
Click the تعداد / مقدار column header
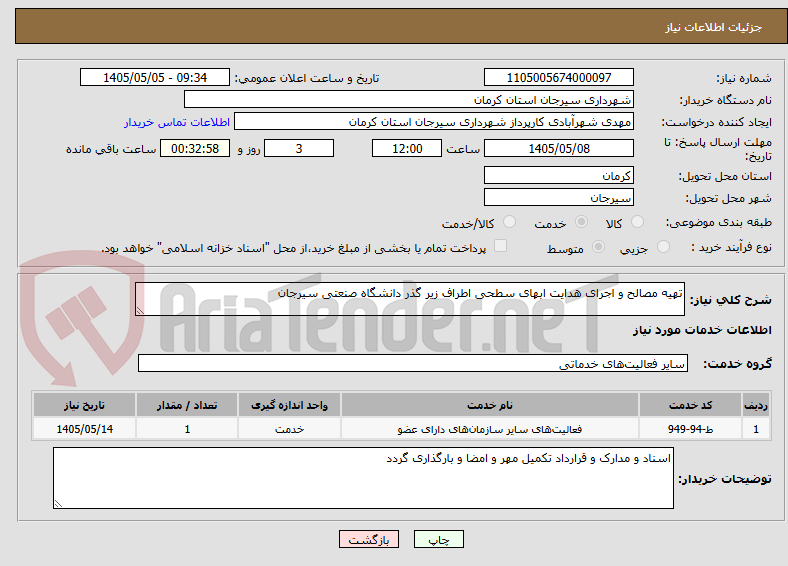pyautogui.click(x=186, y=405)
